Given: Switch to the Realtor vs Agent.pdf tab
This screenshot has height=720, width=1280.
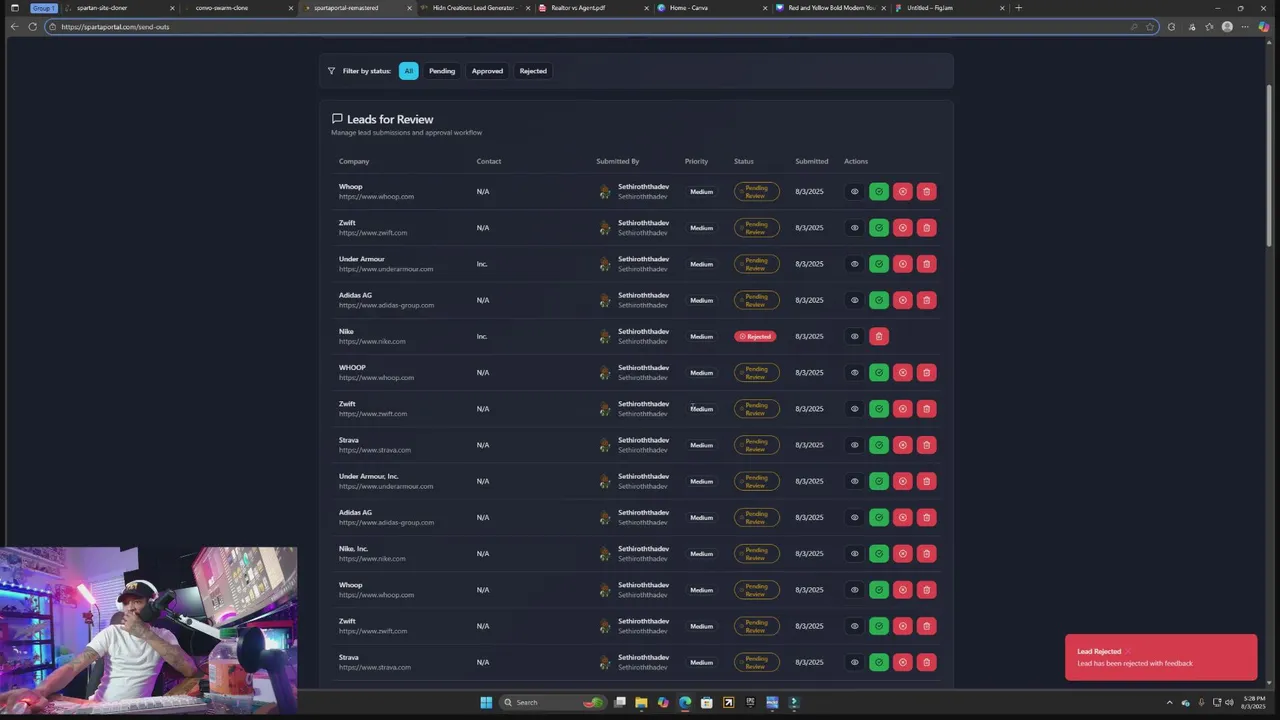Looking at the screenshot, I should (592, 8).
